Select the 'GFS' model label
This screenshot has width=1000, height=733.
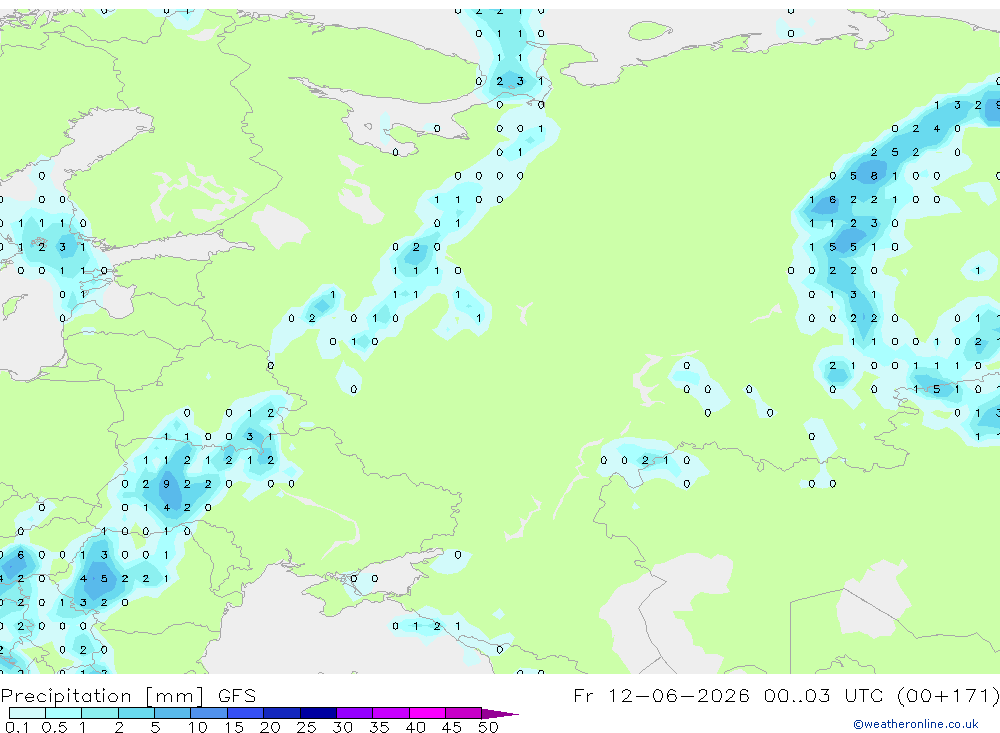coord(237,695)
